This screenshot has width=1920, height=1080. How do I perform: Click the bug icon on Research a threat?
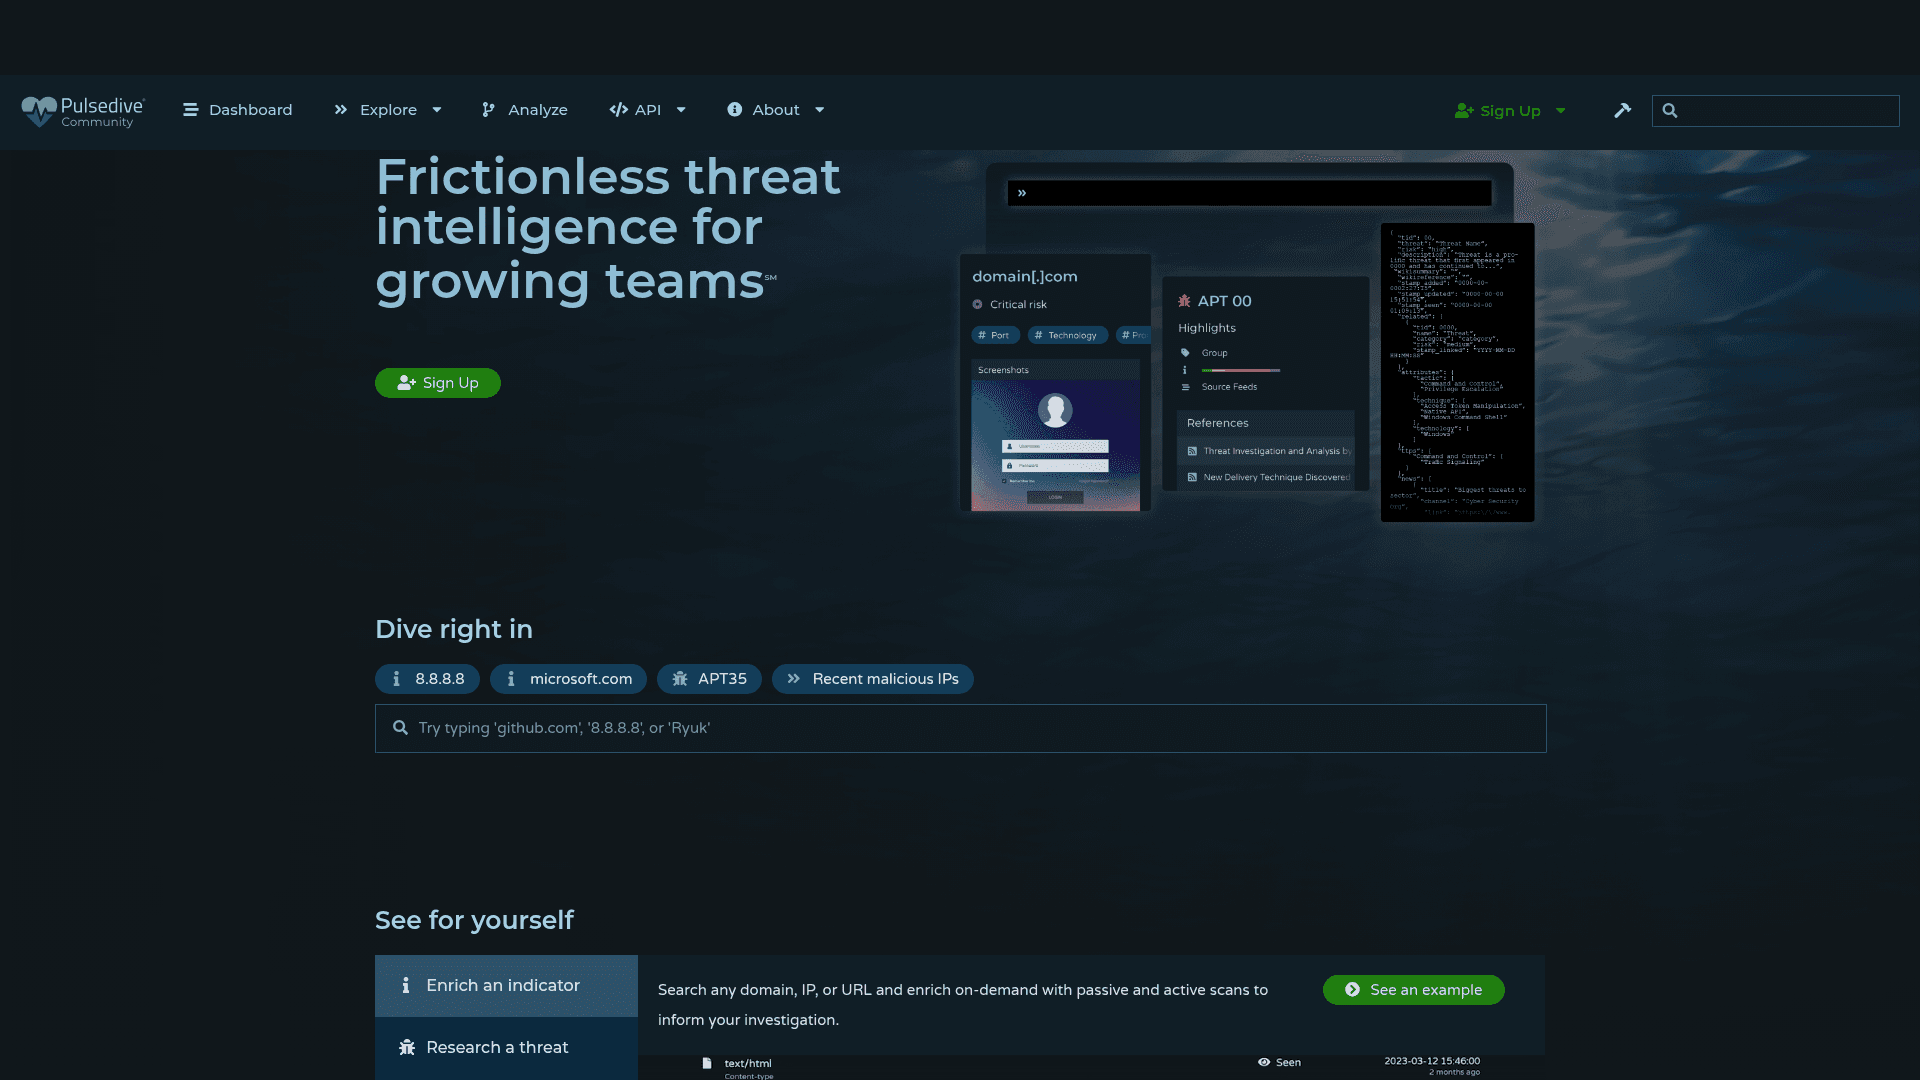click(x=407, y=1048)
